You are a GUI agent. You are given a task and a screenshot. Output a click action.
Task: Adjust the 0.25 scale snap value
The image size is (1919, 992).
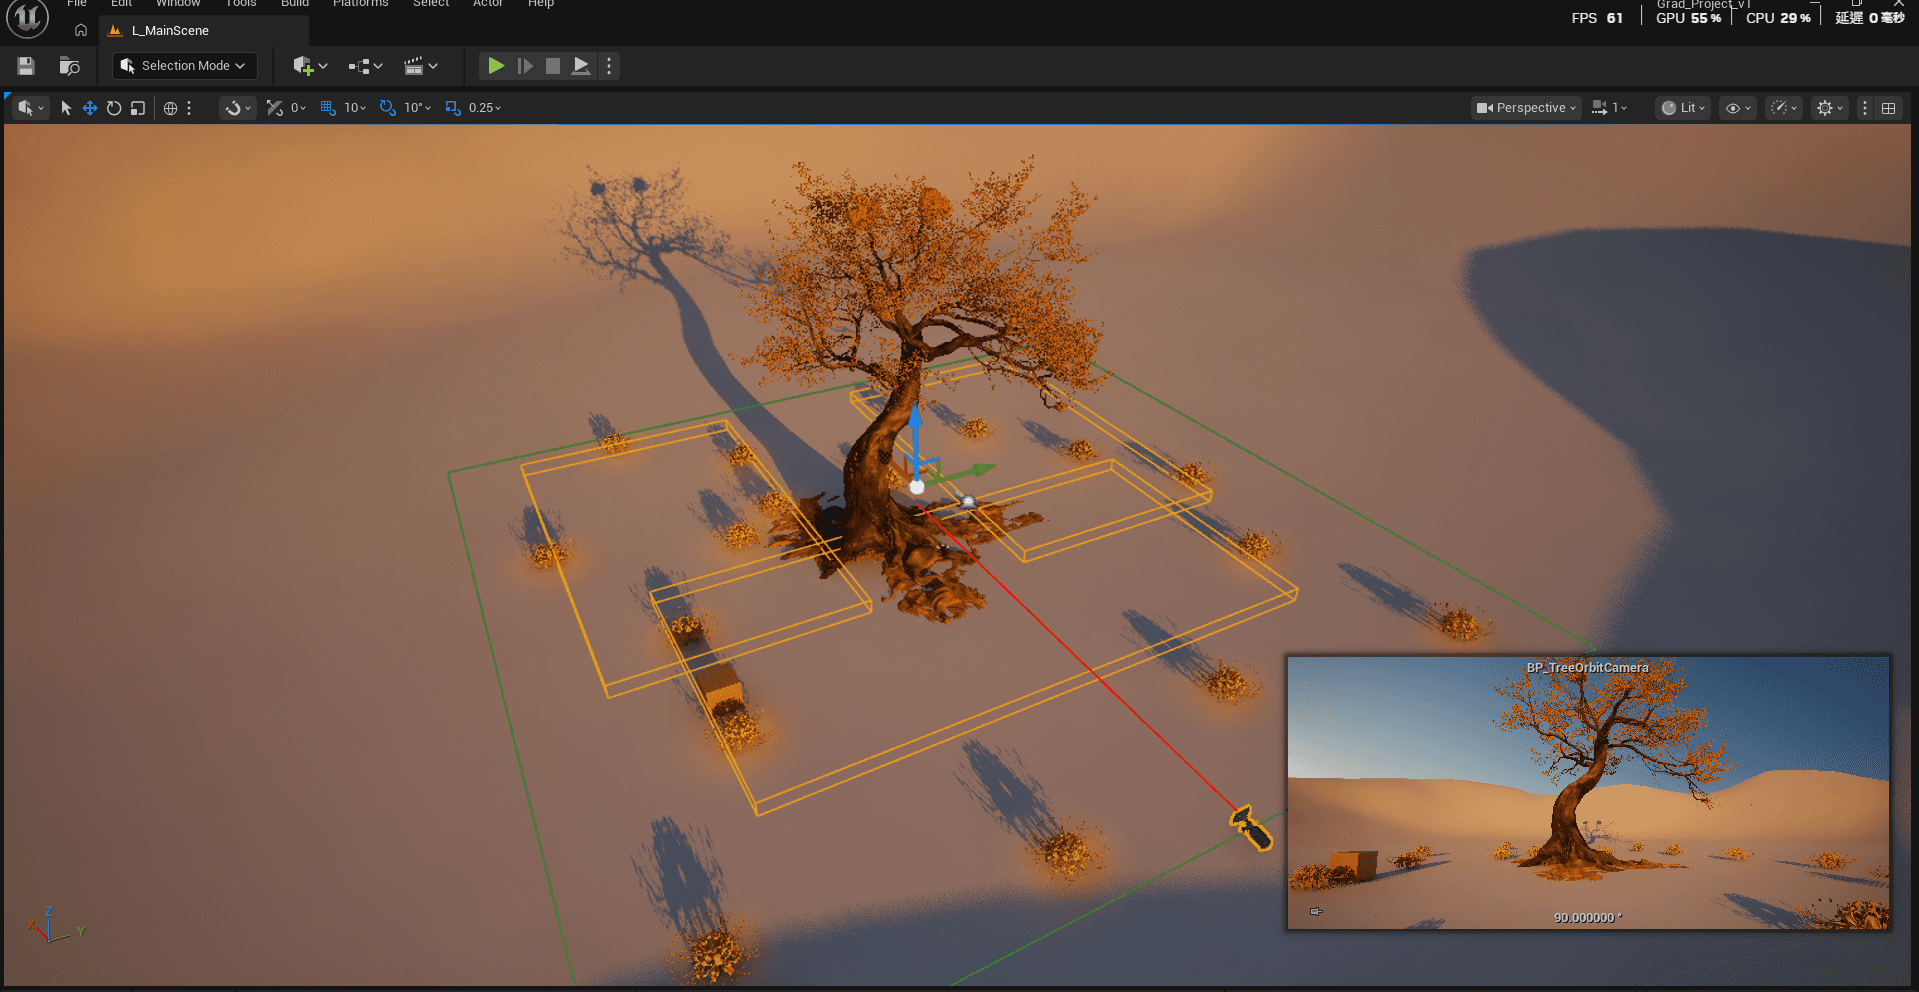pyautogui.click(x=479, y=107)
